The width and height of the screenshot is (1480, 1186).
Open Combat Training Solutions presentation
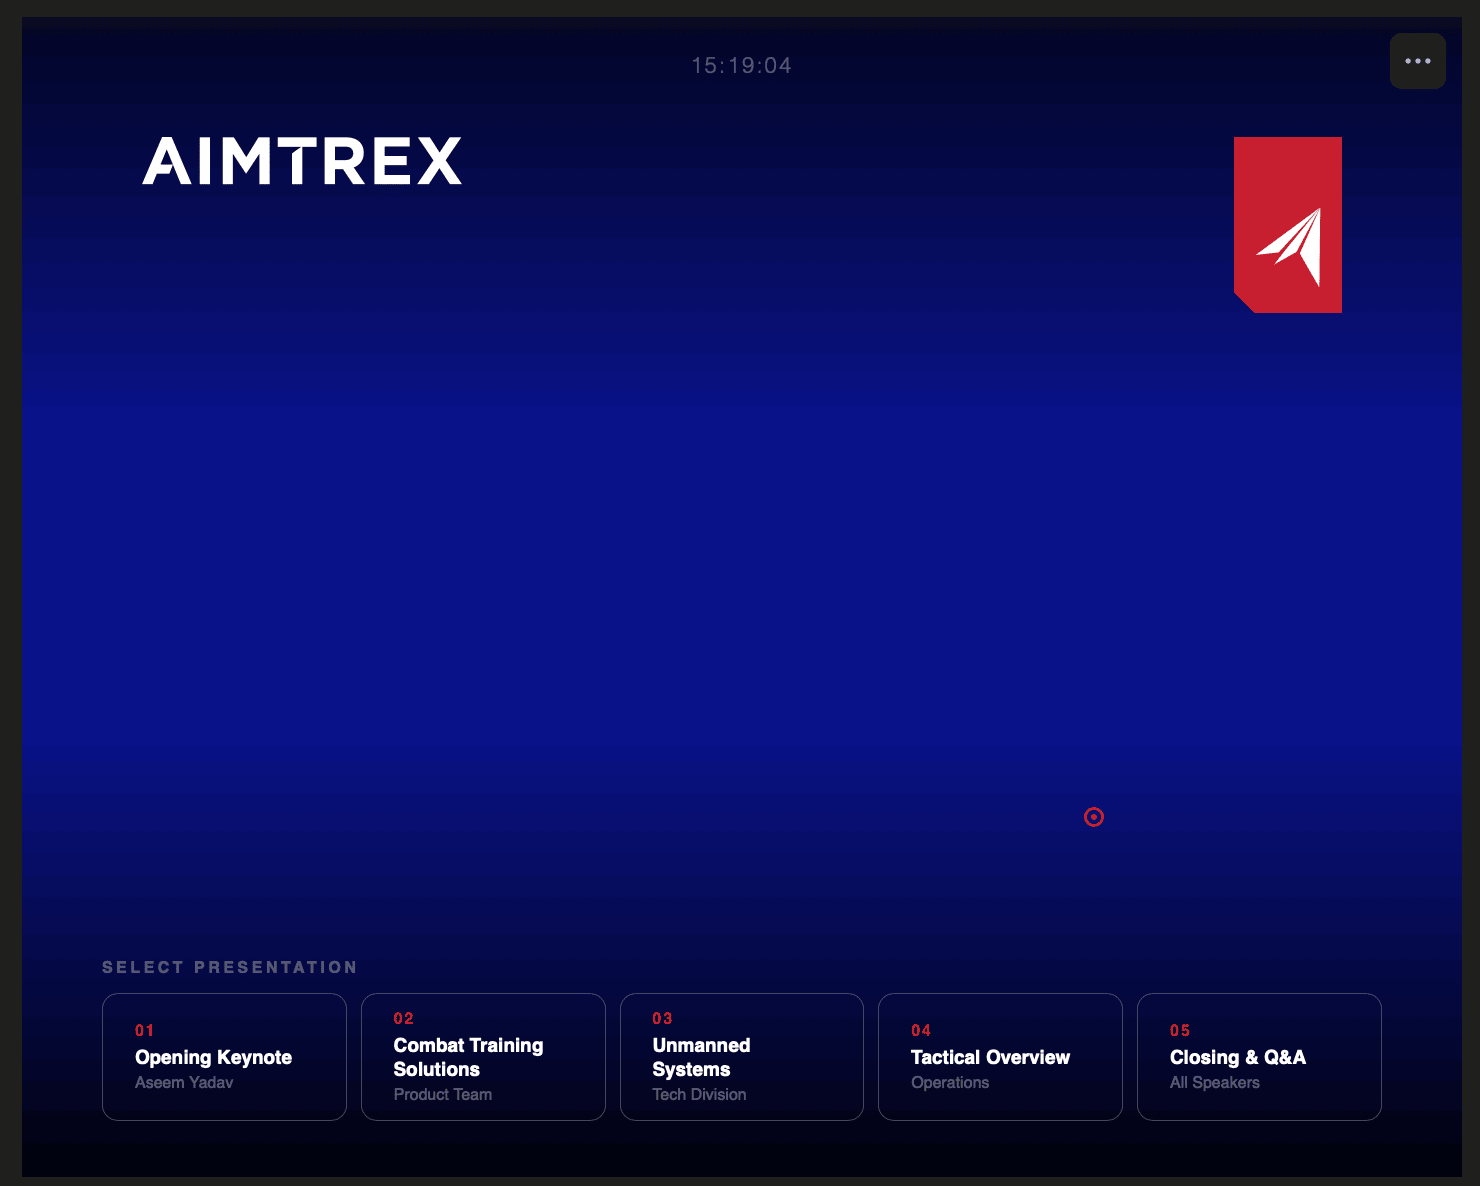pos(483,1057)
